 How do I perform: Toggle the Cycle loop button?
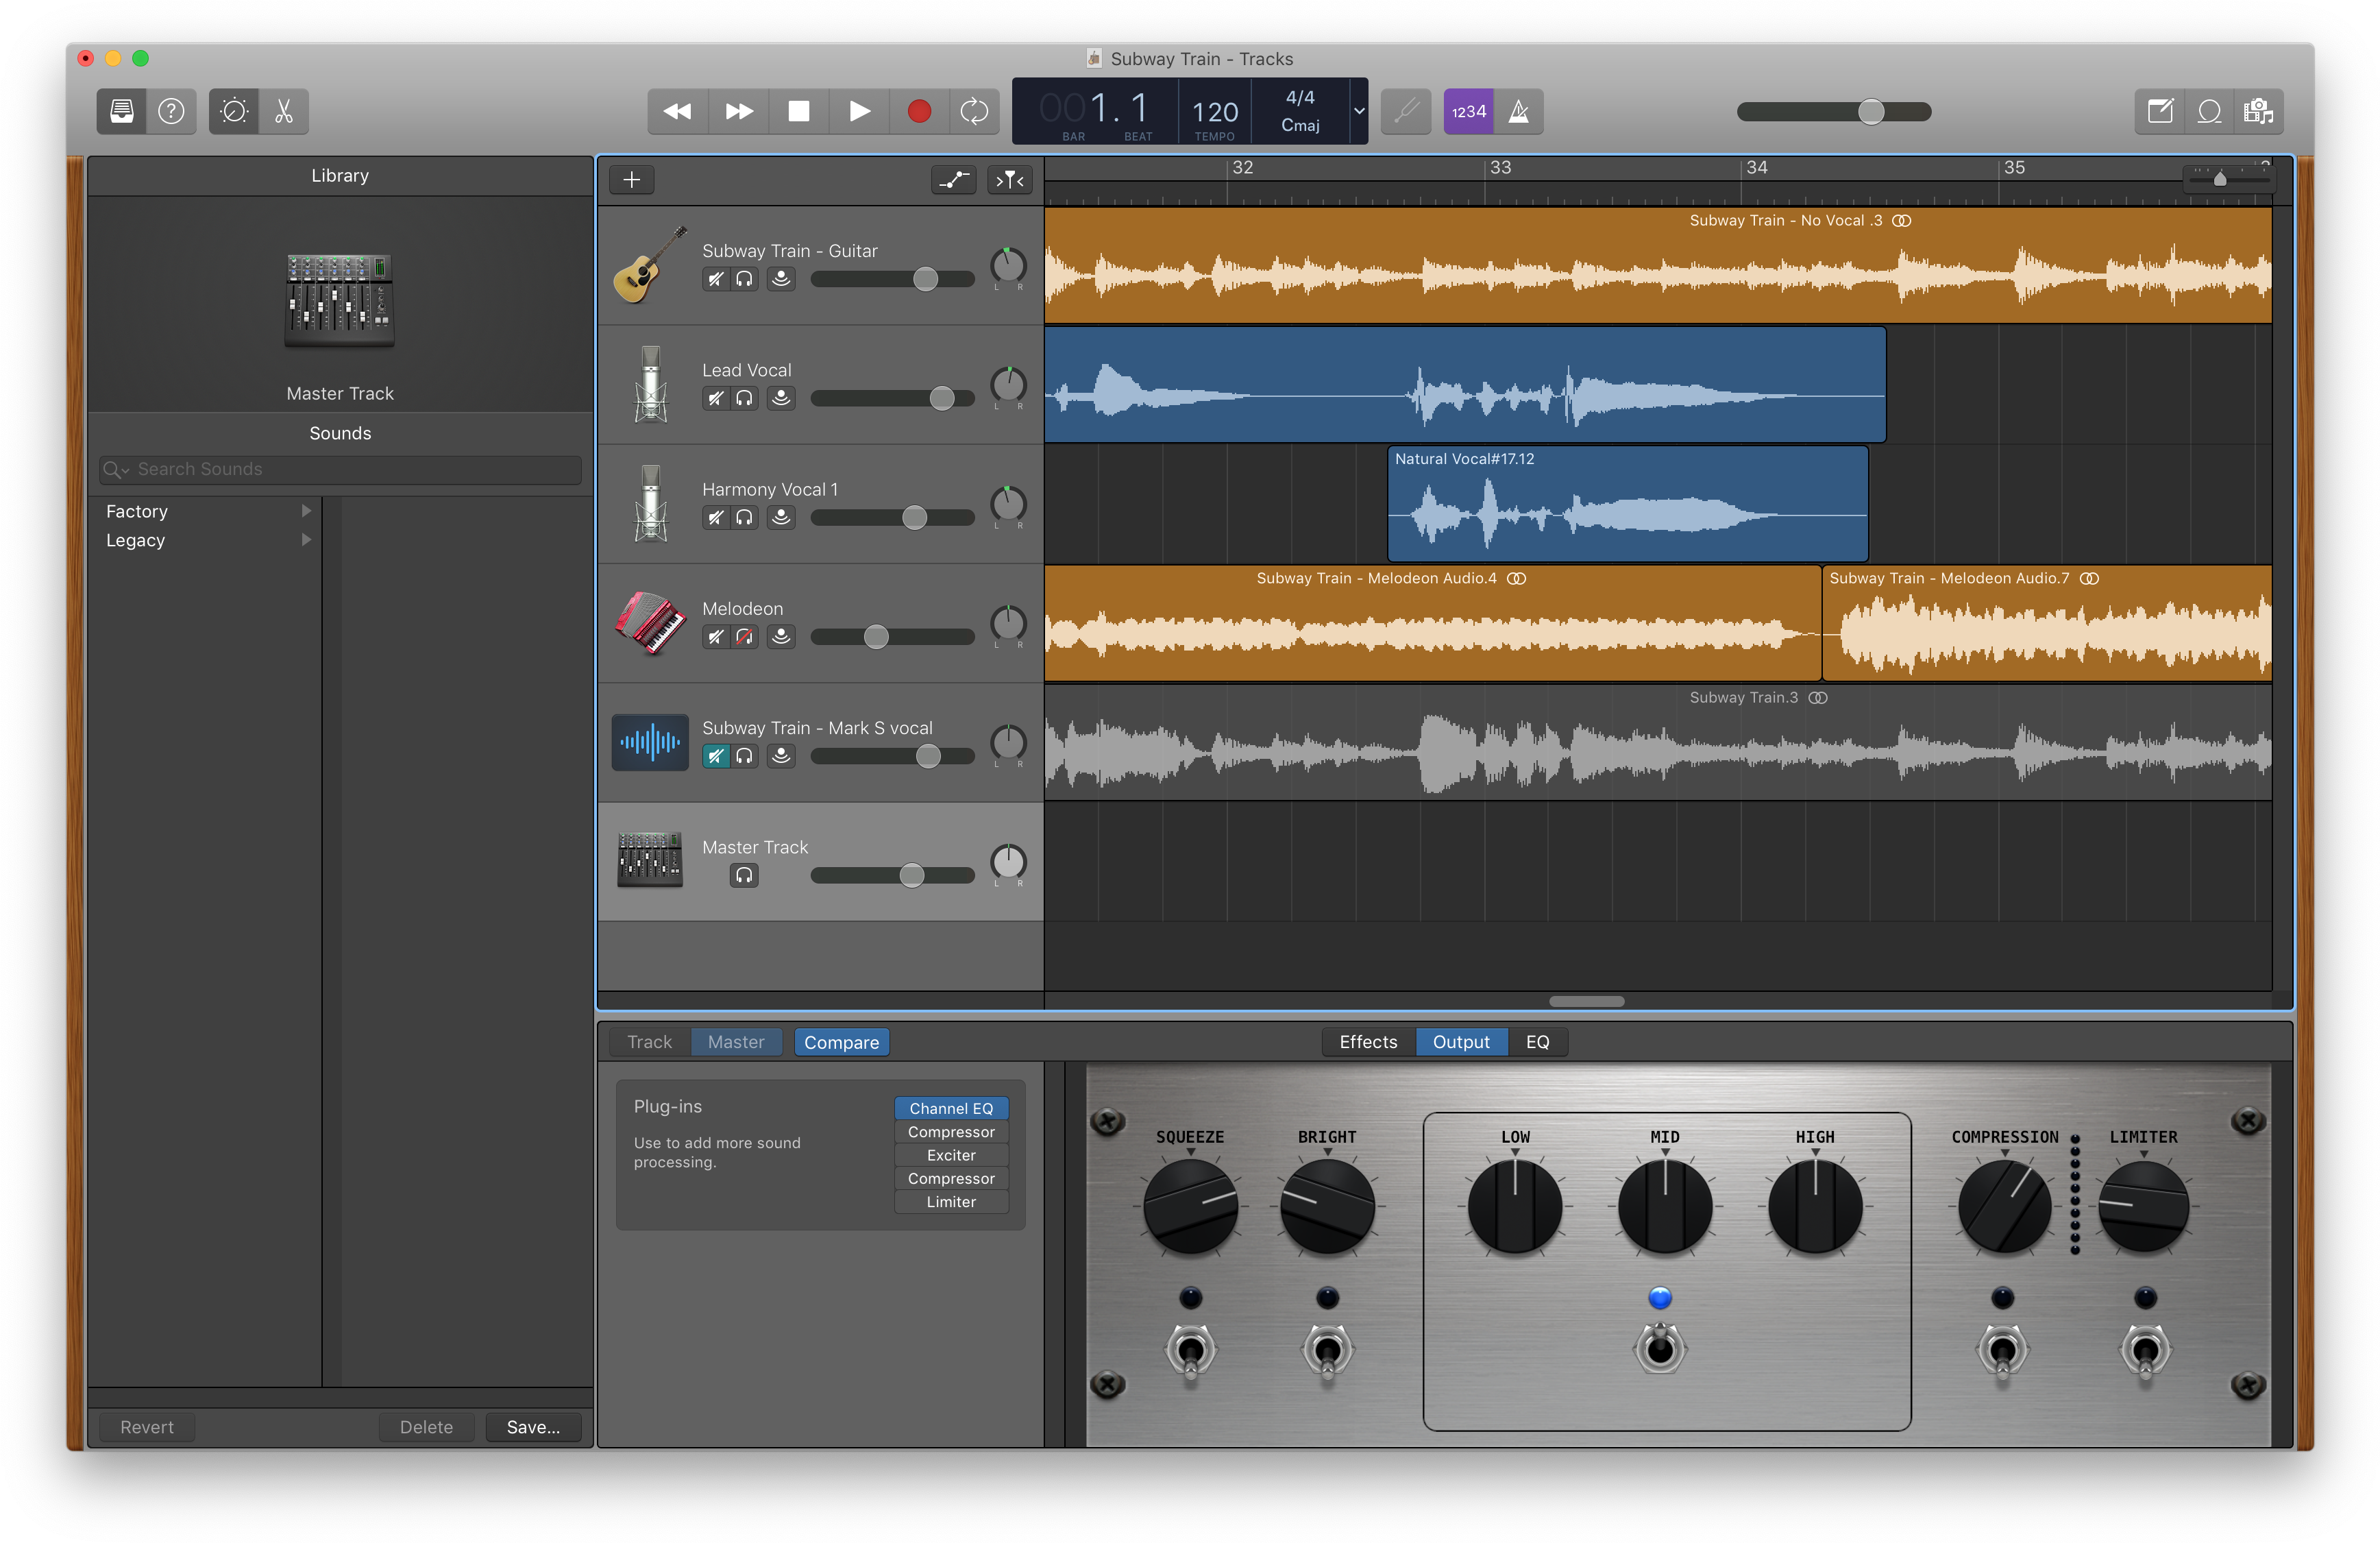point(973,111)
